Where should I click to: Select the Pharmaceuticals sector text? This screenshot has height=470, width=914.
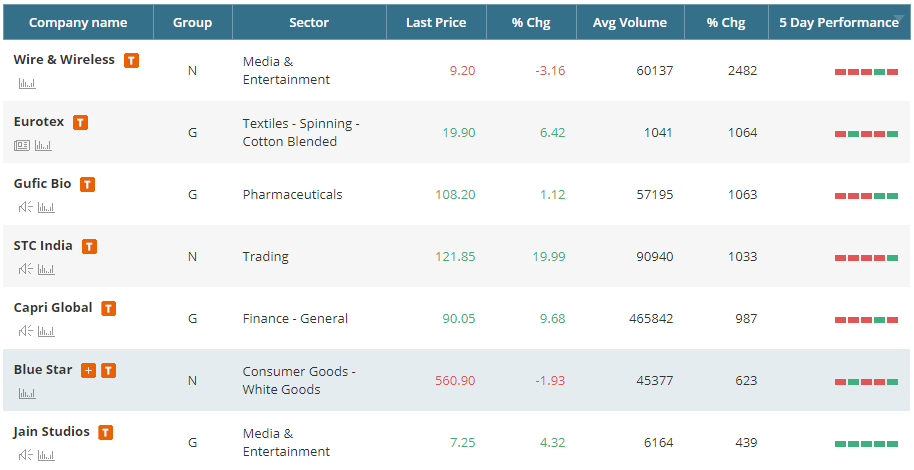pos(293,195)
